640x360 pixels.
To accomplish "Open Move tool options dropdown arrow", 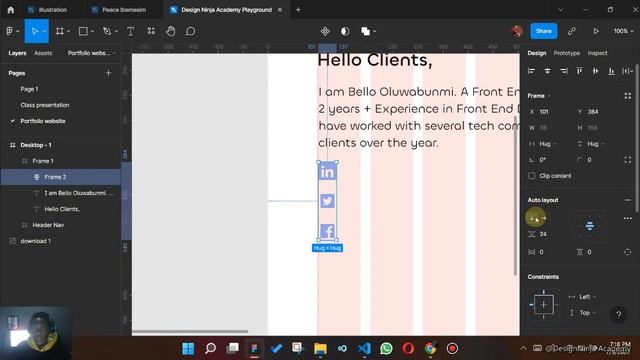I will pos(44,31).
